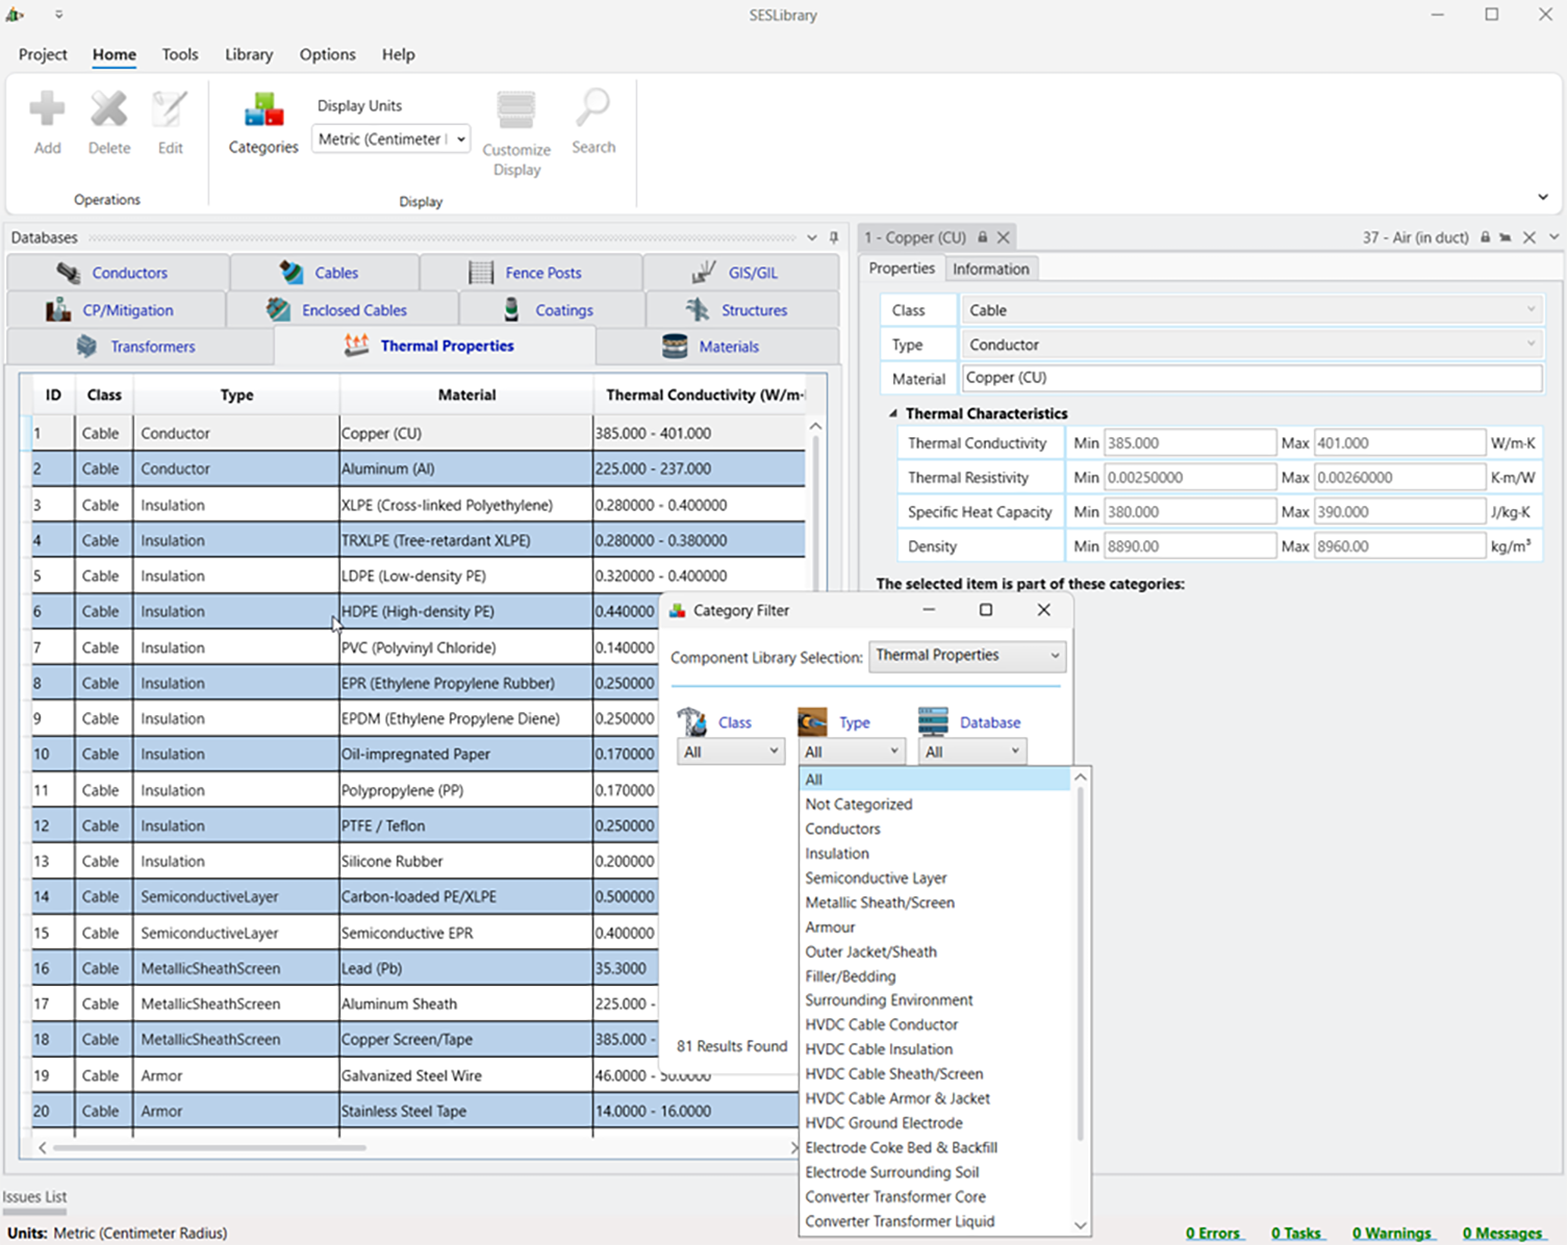1567x1245 pixels.
Task: Click the Customize Display icon
Action: coord(516,111)
